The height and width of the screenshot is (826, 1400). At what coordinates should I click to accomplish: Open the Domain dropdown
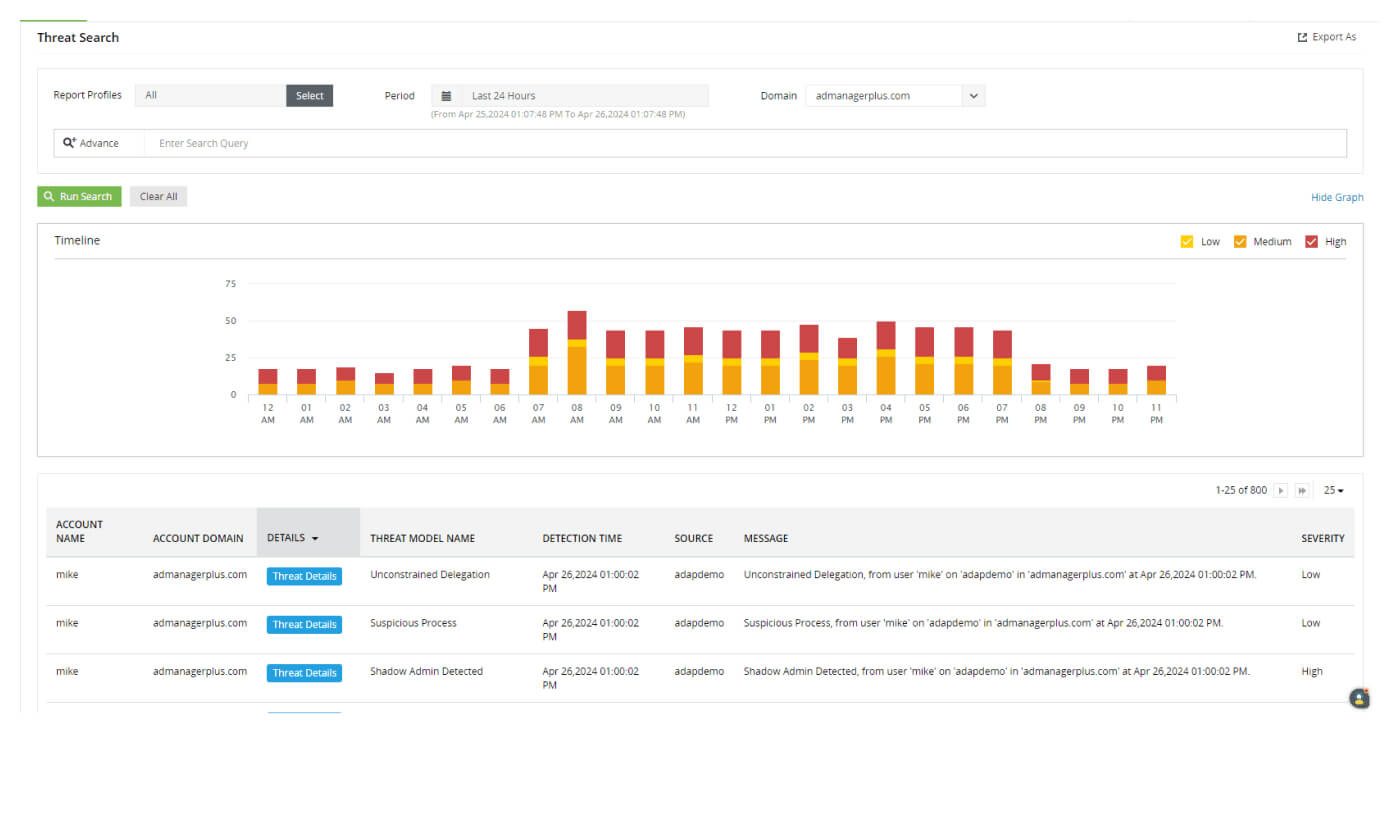[x=973, y=96]
